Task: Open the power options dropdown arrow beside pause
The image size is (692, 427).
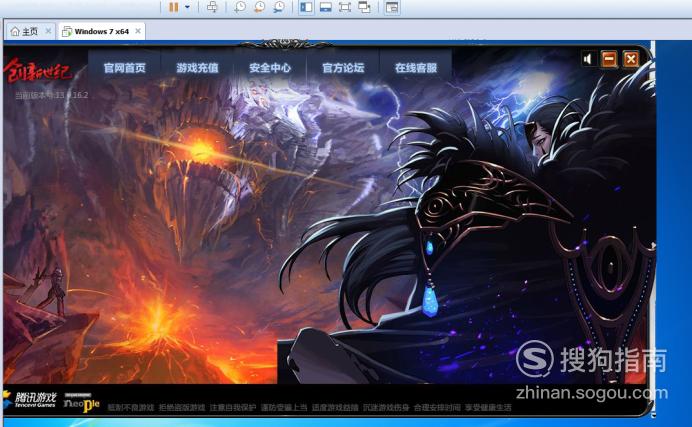Action: click(188, 7)
